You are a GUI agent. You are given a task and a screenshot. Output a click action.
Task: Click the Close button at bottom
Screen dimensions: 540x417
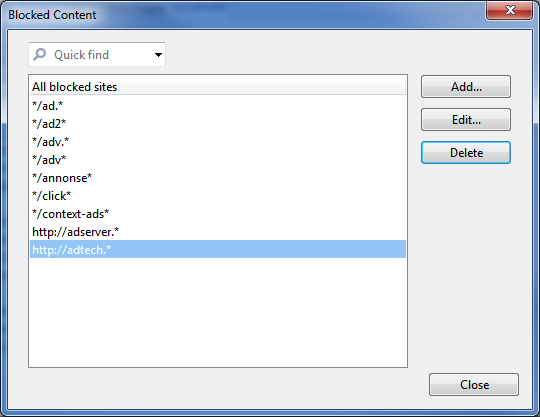[474, 385]
